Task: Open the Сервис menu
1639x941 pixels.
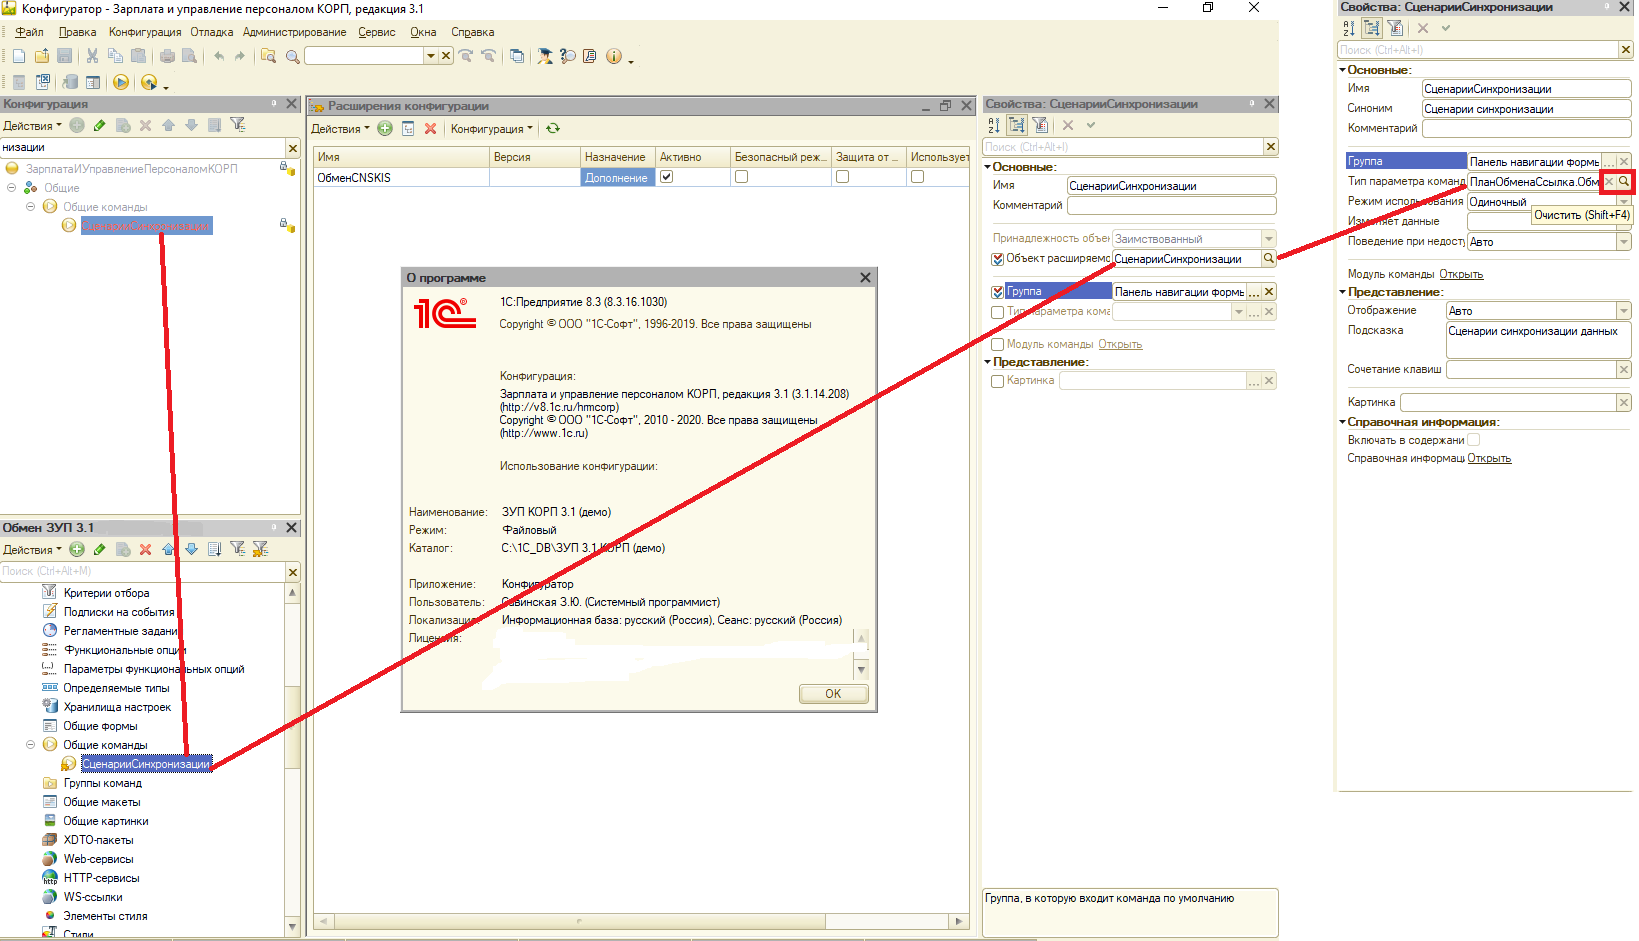Action: tap(377, 32)
